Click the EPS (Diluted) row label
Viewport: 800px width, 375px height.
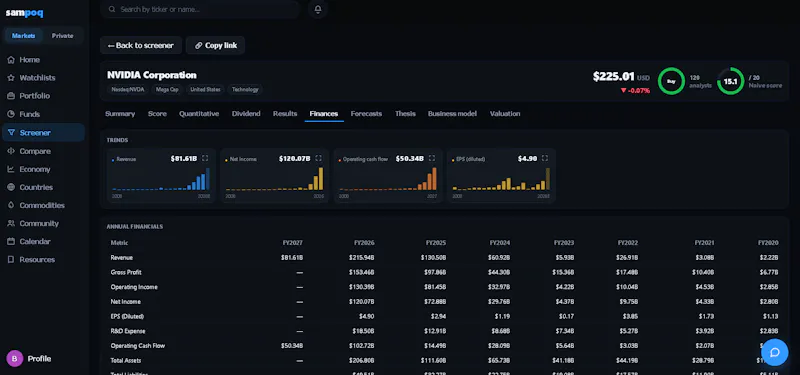[127, 316]
